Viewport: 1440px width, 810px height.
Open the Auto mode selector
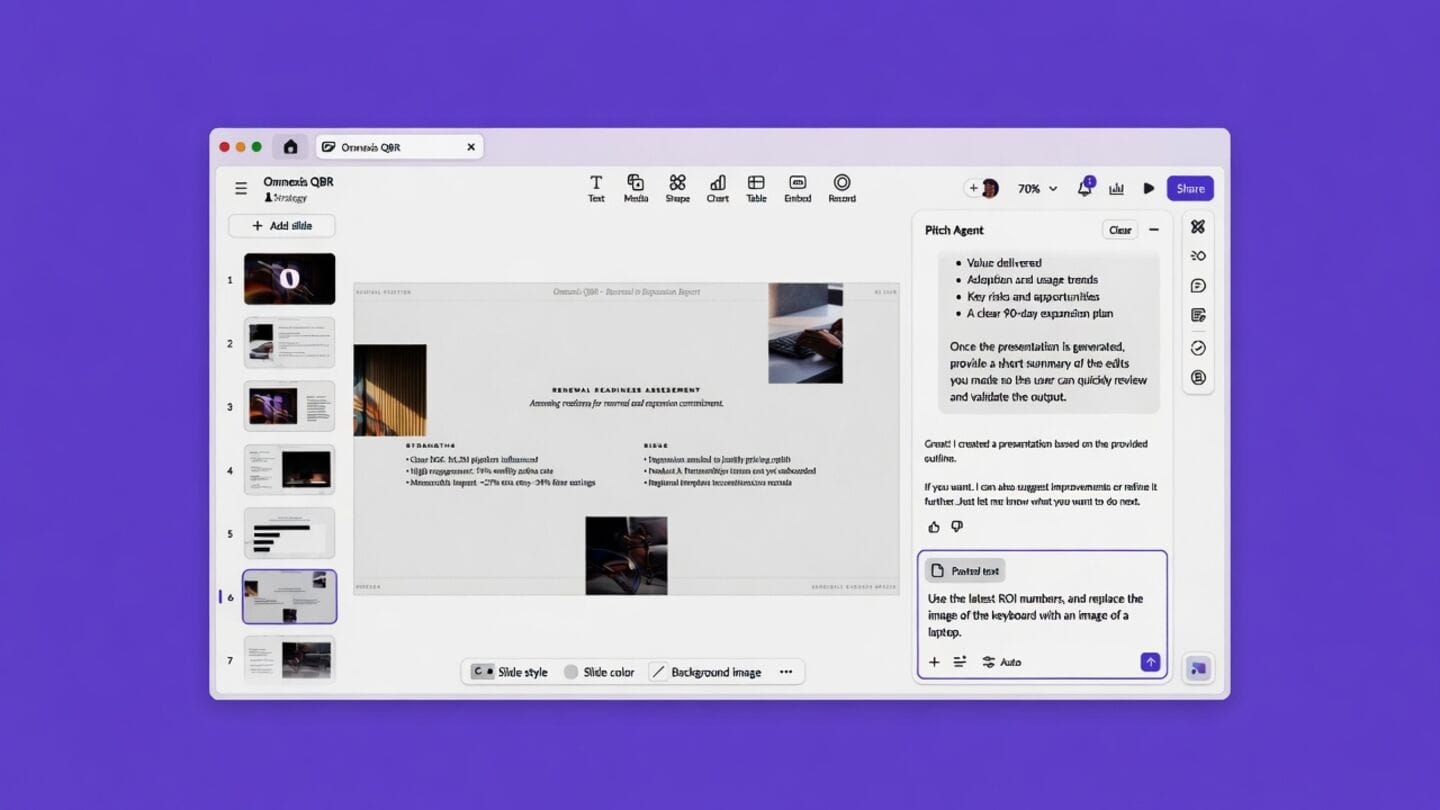(1002, 662)
